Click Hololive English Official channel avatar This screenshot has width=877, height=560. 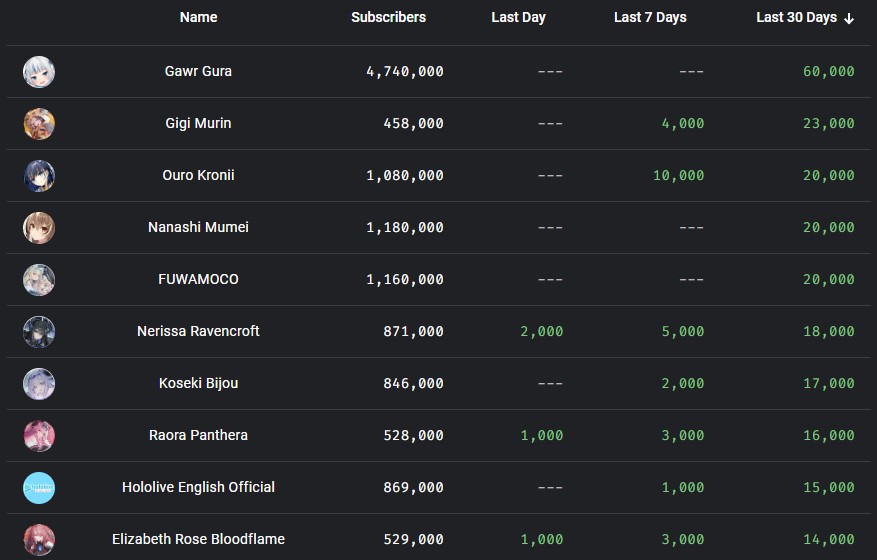click(x=39, y=488)
